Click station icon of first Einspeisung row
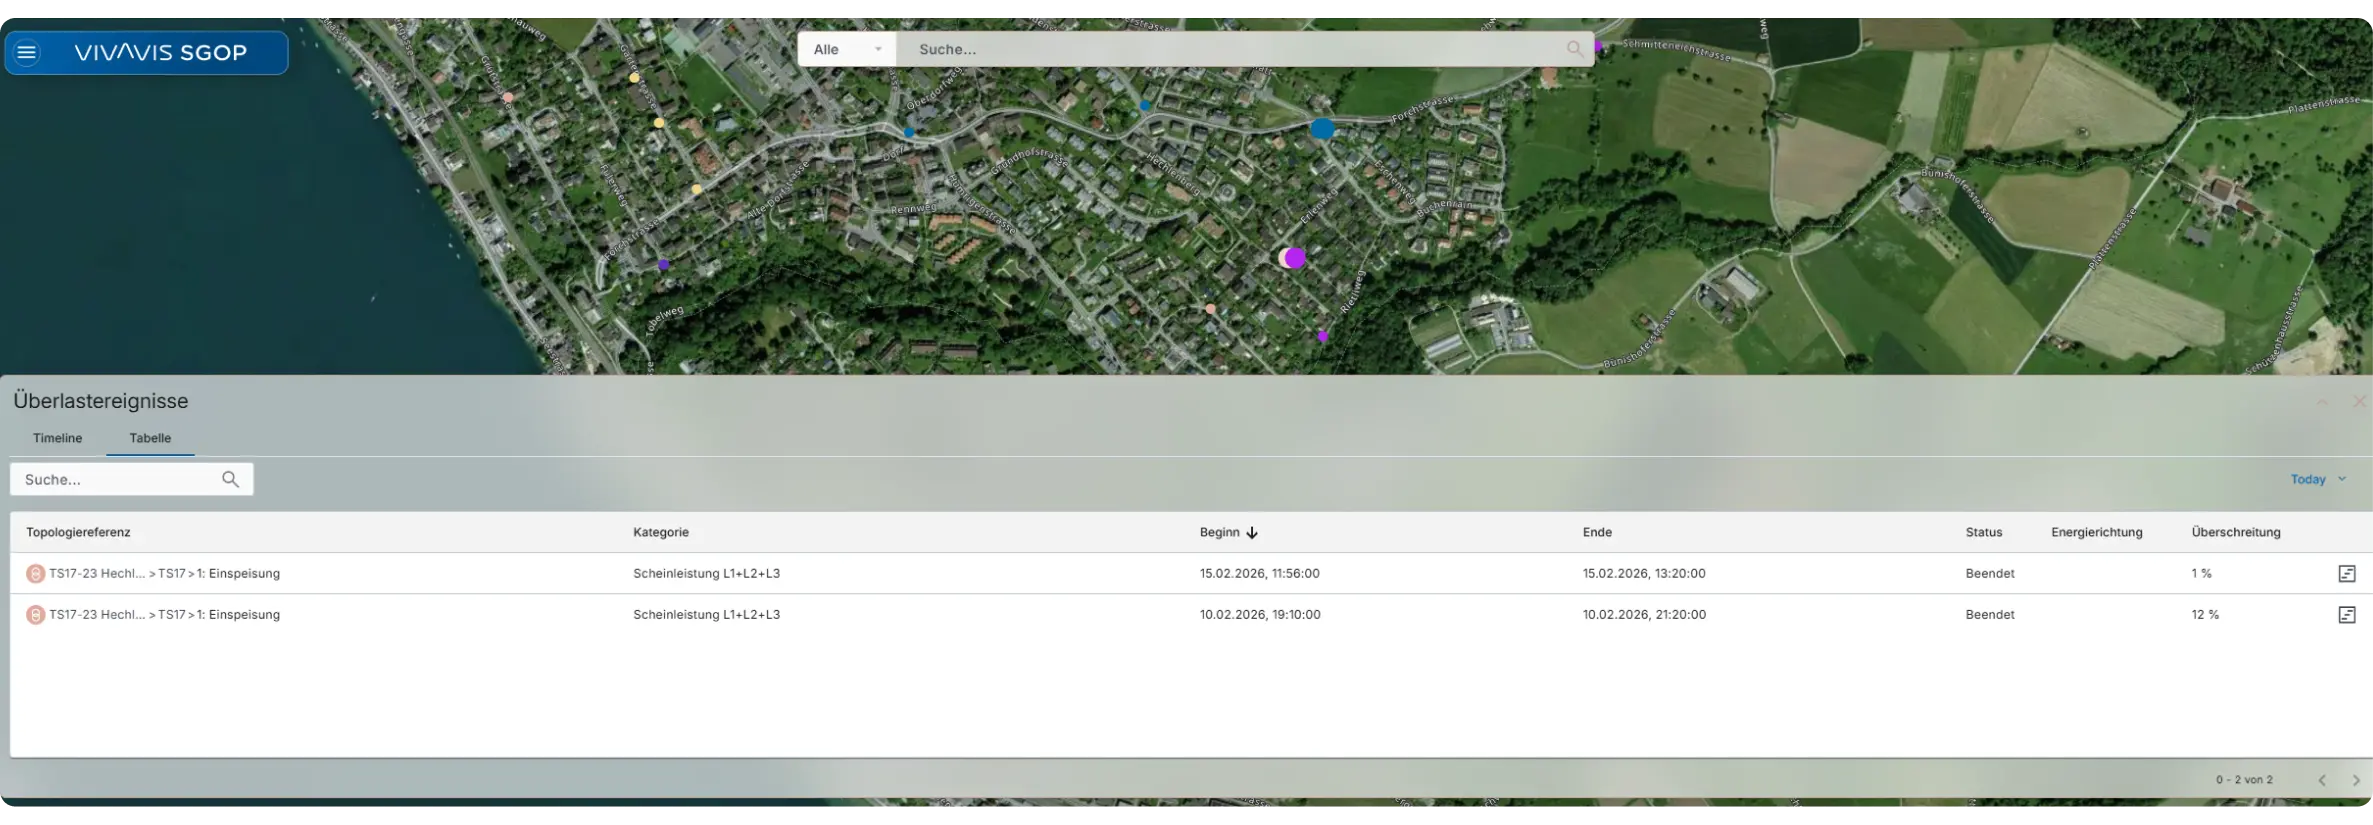The height and width of the screenshot is (825, 2373). [x=35, y=573]
